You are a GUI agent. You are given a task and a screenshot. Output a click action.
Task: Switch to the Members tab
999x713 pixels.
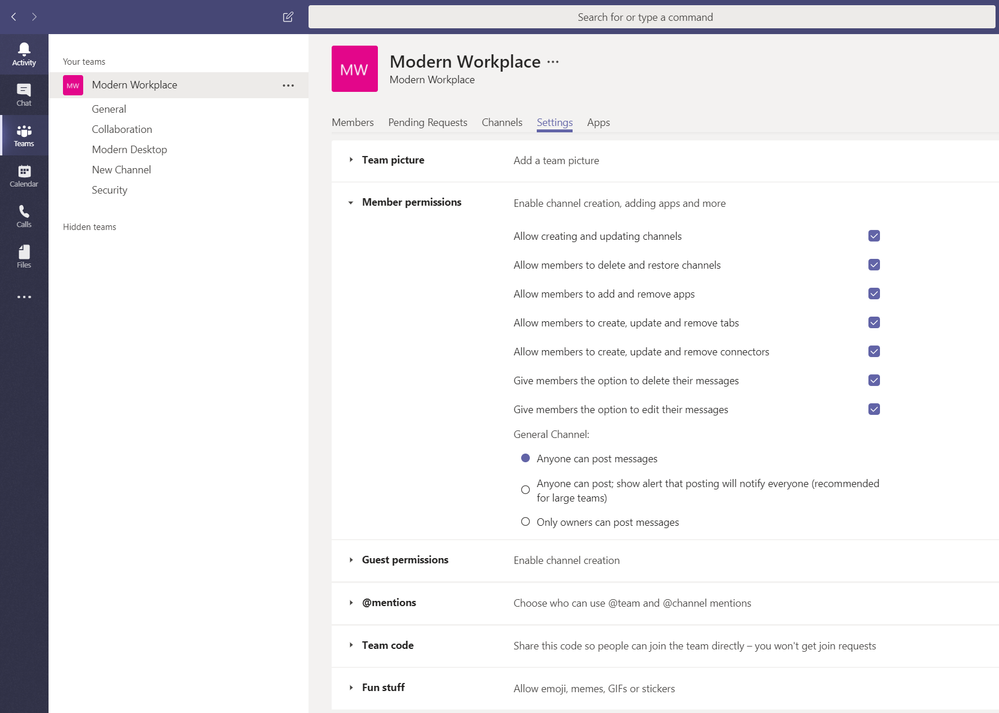tap(352, 122)
